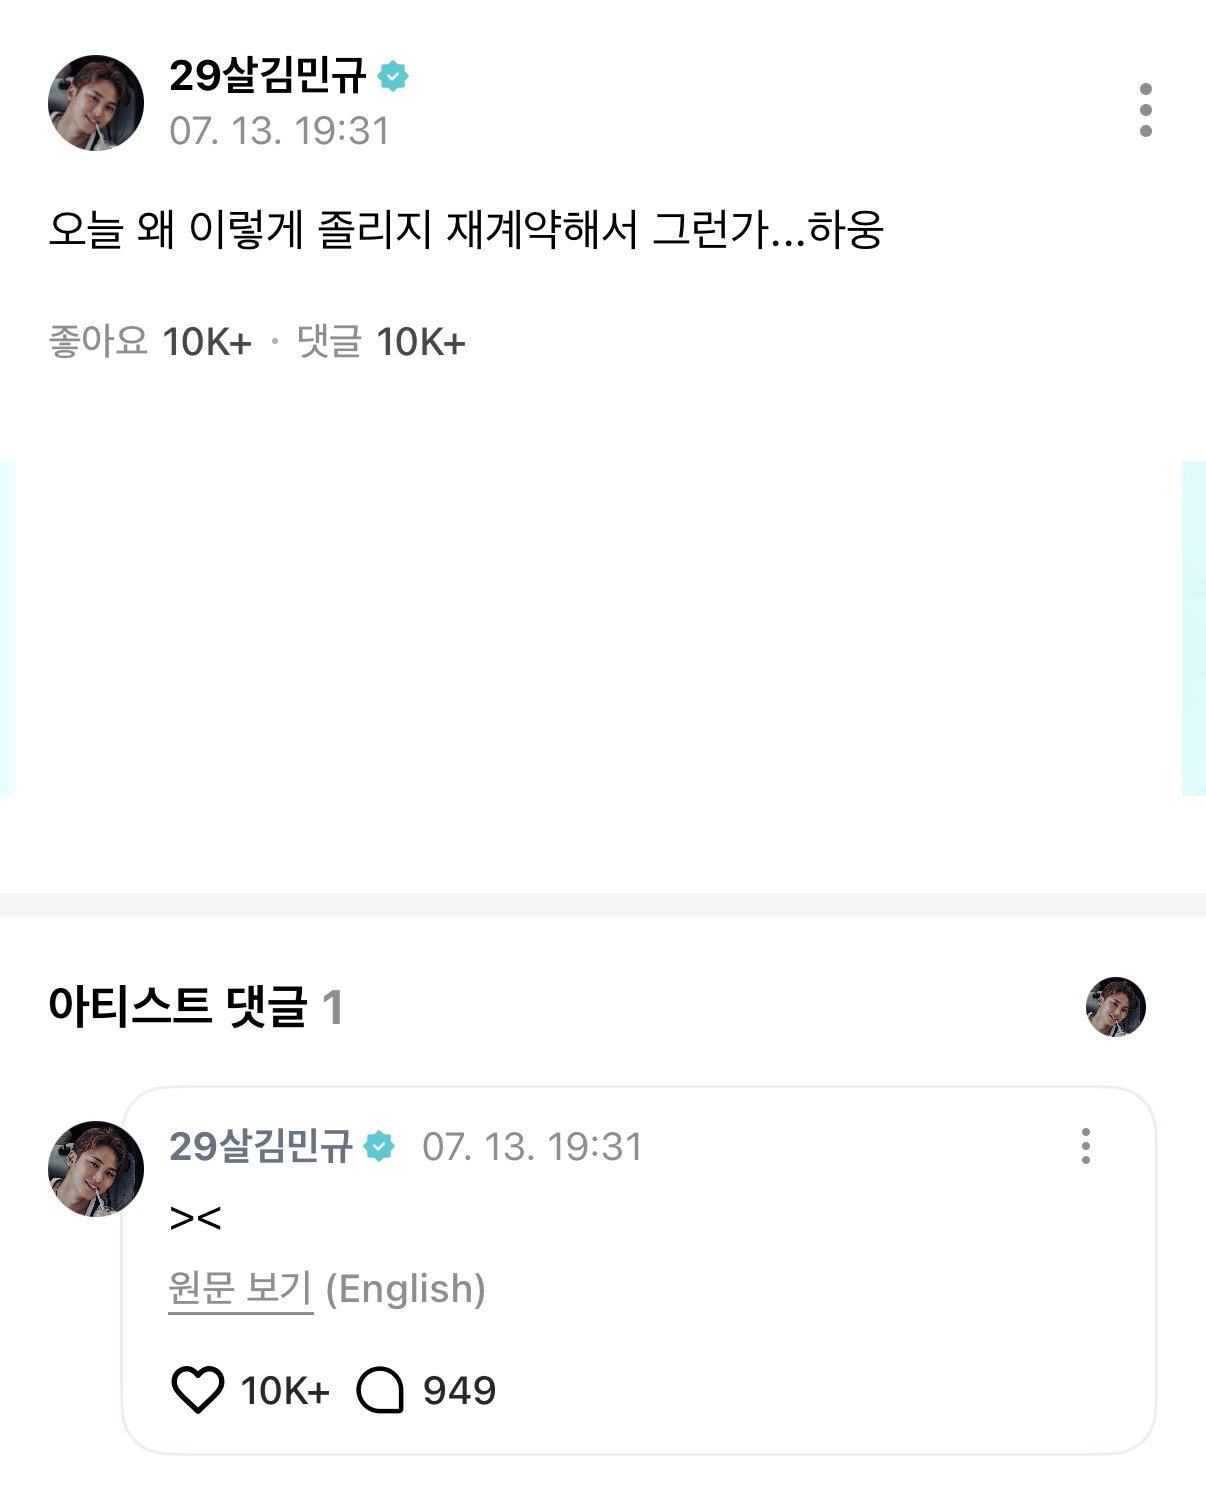View the post's 좋아요 10K+ likes count
Viewport: 1206px width, 1497px height.
click(x=150, y=342)
